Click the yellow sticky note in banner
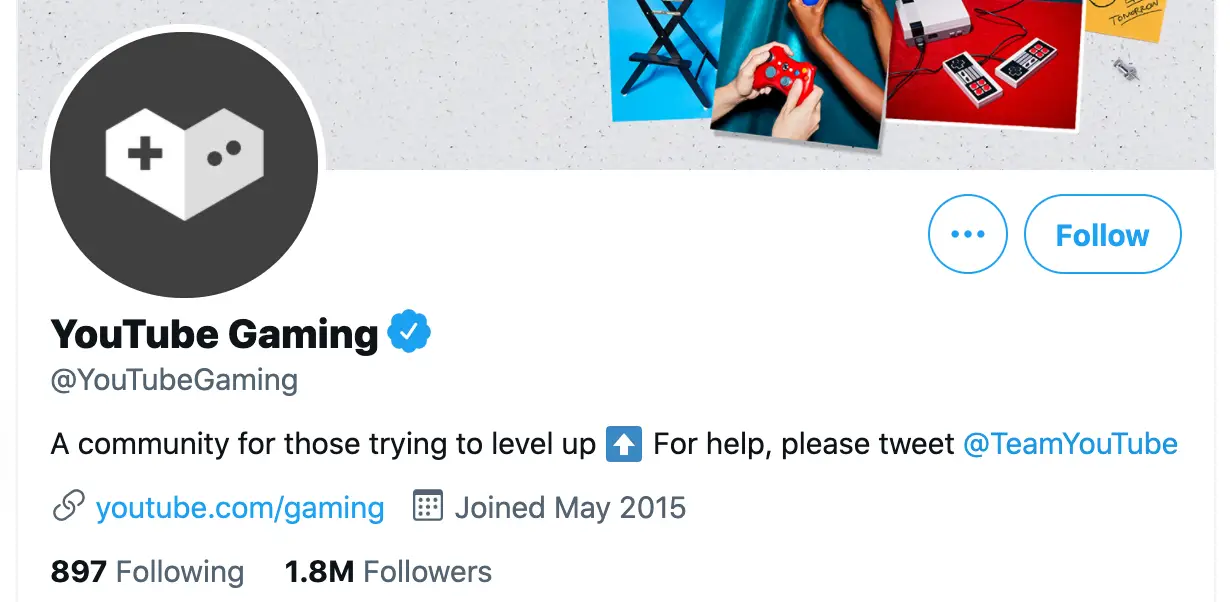Viewport: 1230px width, 602px height. (1125, 17)
